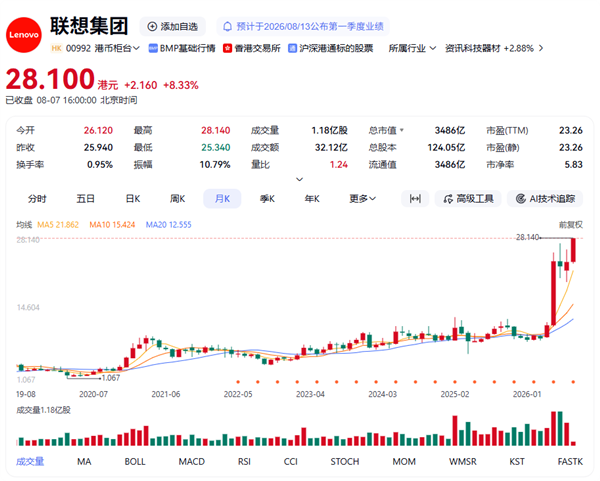The width and height of the screenshot is (600, 481).
Task: Click the MA5 21.862 indicator label
Action: point(58,225)
